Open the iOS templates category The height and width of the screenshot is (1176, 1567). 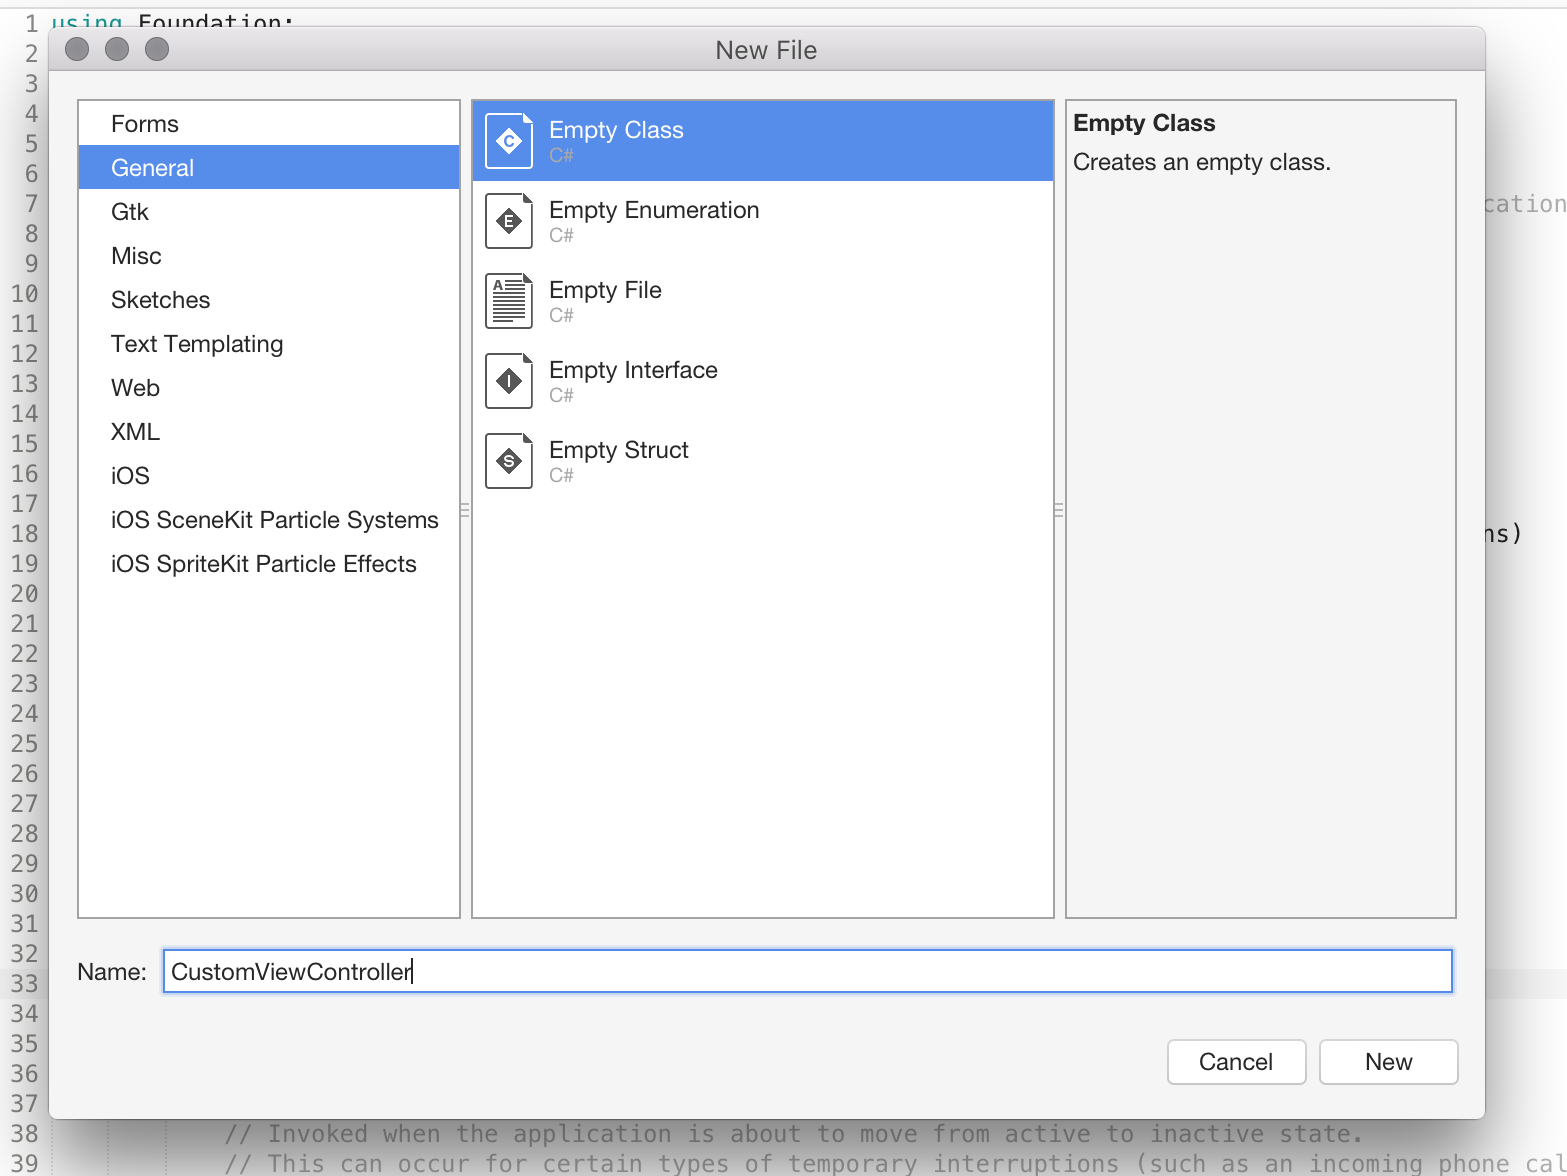click(x=130, y=475)
